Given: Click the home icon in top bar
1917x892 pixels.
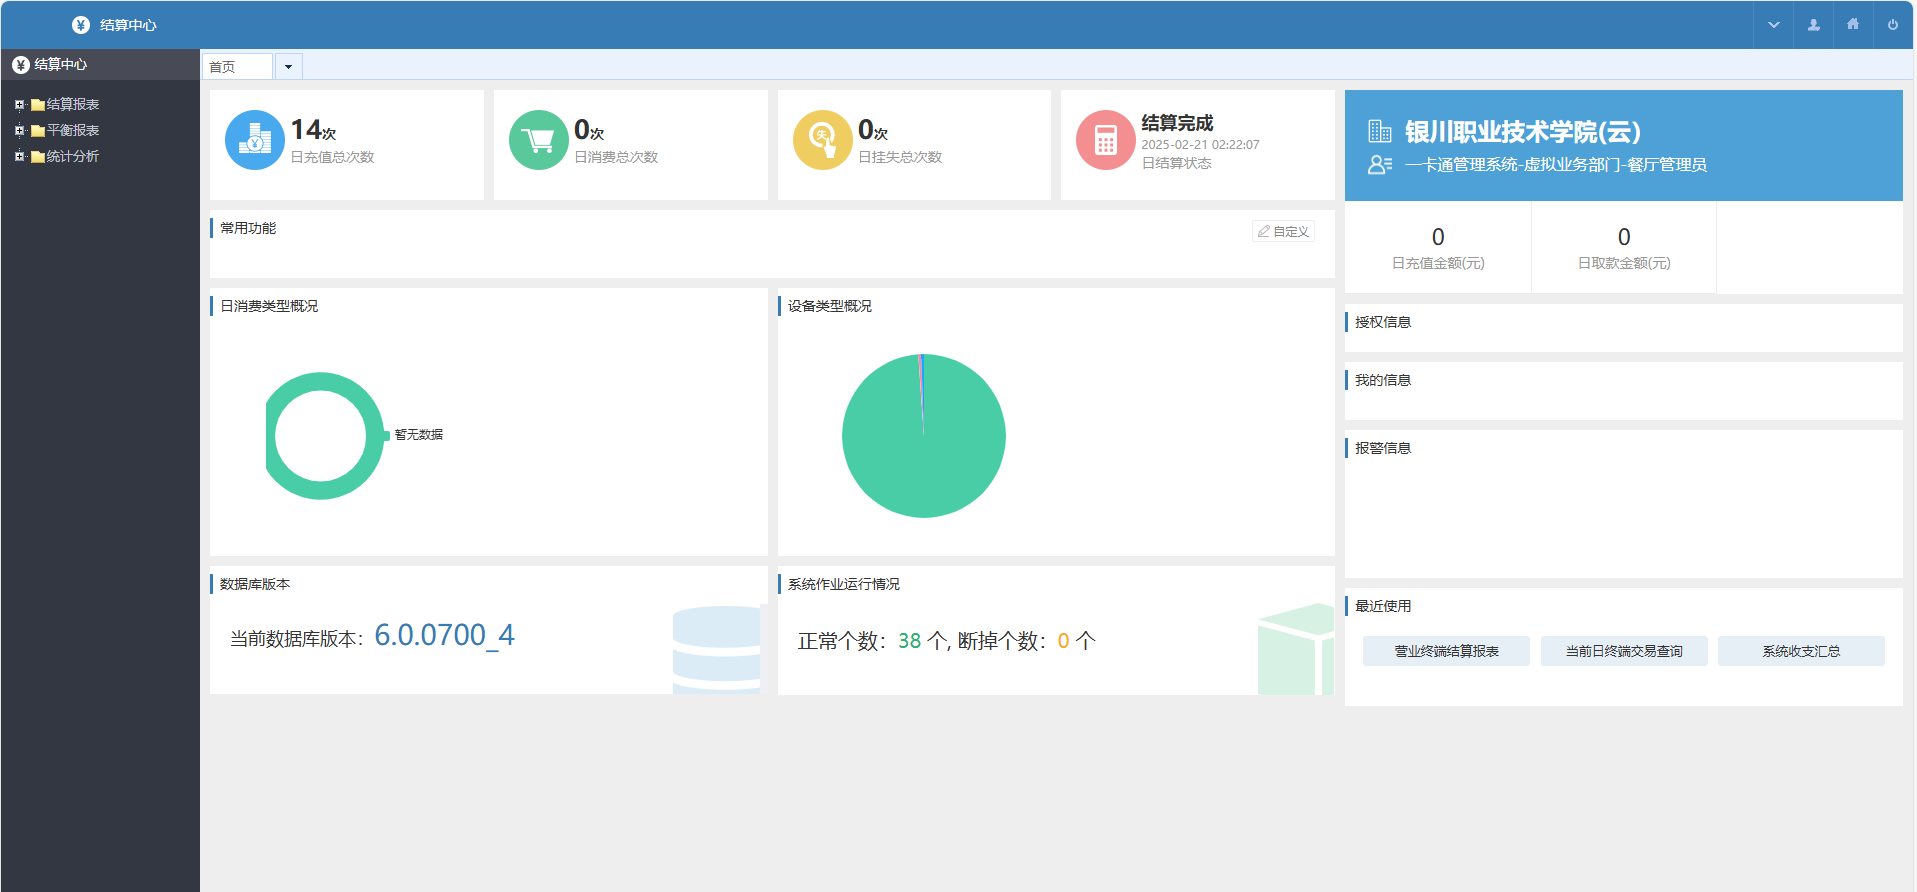Looking at the screenshot, I should 1853,25.
